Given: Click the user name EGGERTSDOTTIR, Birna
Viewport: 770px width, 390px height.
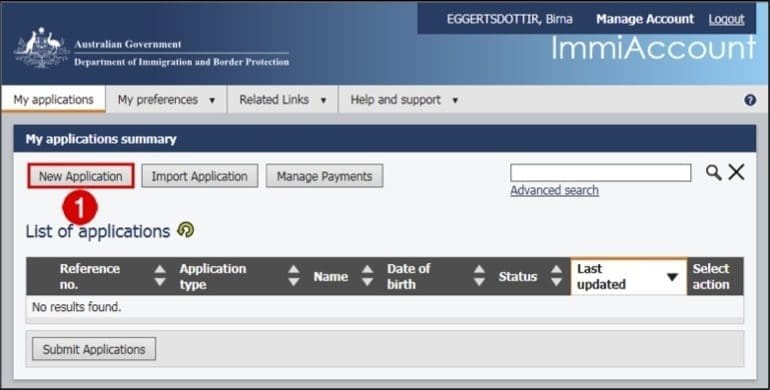Looking at the screenshot, I should pos(509,19).
